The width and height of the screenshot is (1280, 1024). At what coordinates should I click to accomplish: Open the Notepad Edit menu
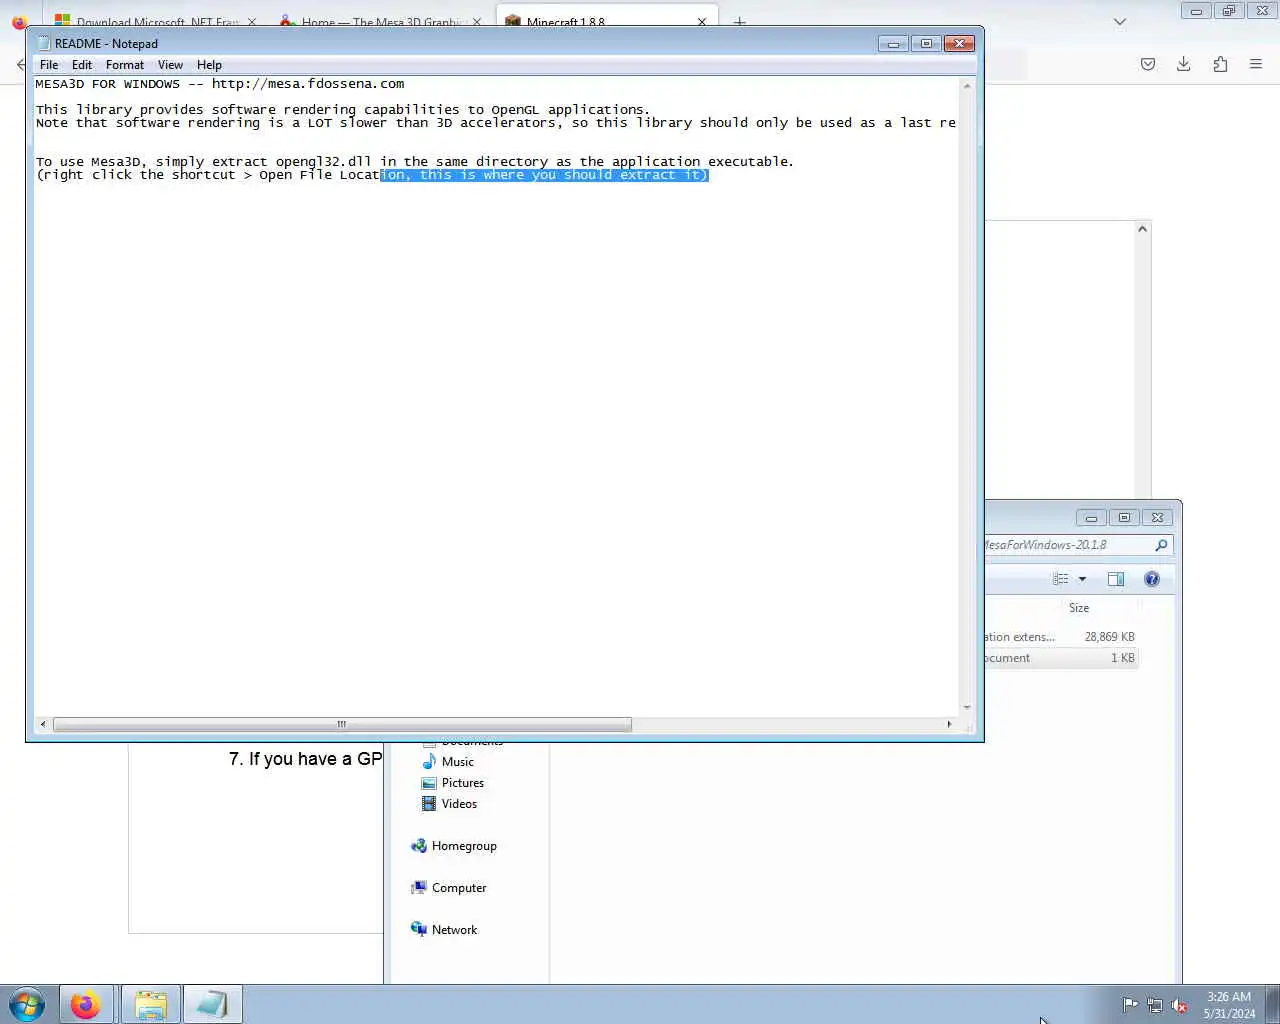(82, 65)
